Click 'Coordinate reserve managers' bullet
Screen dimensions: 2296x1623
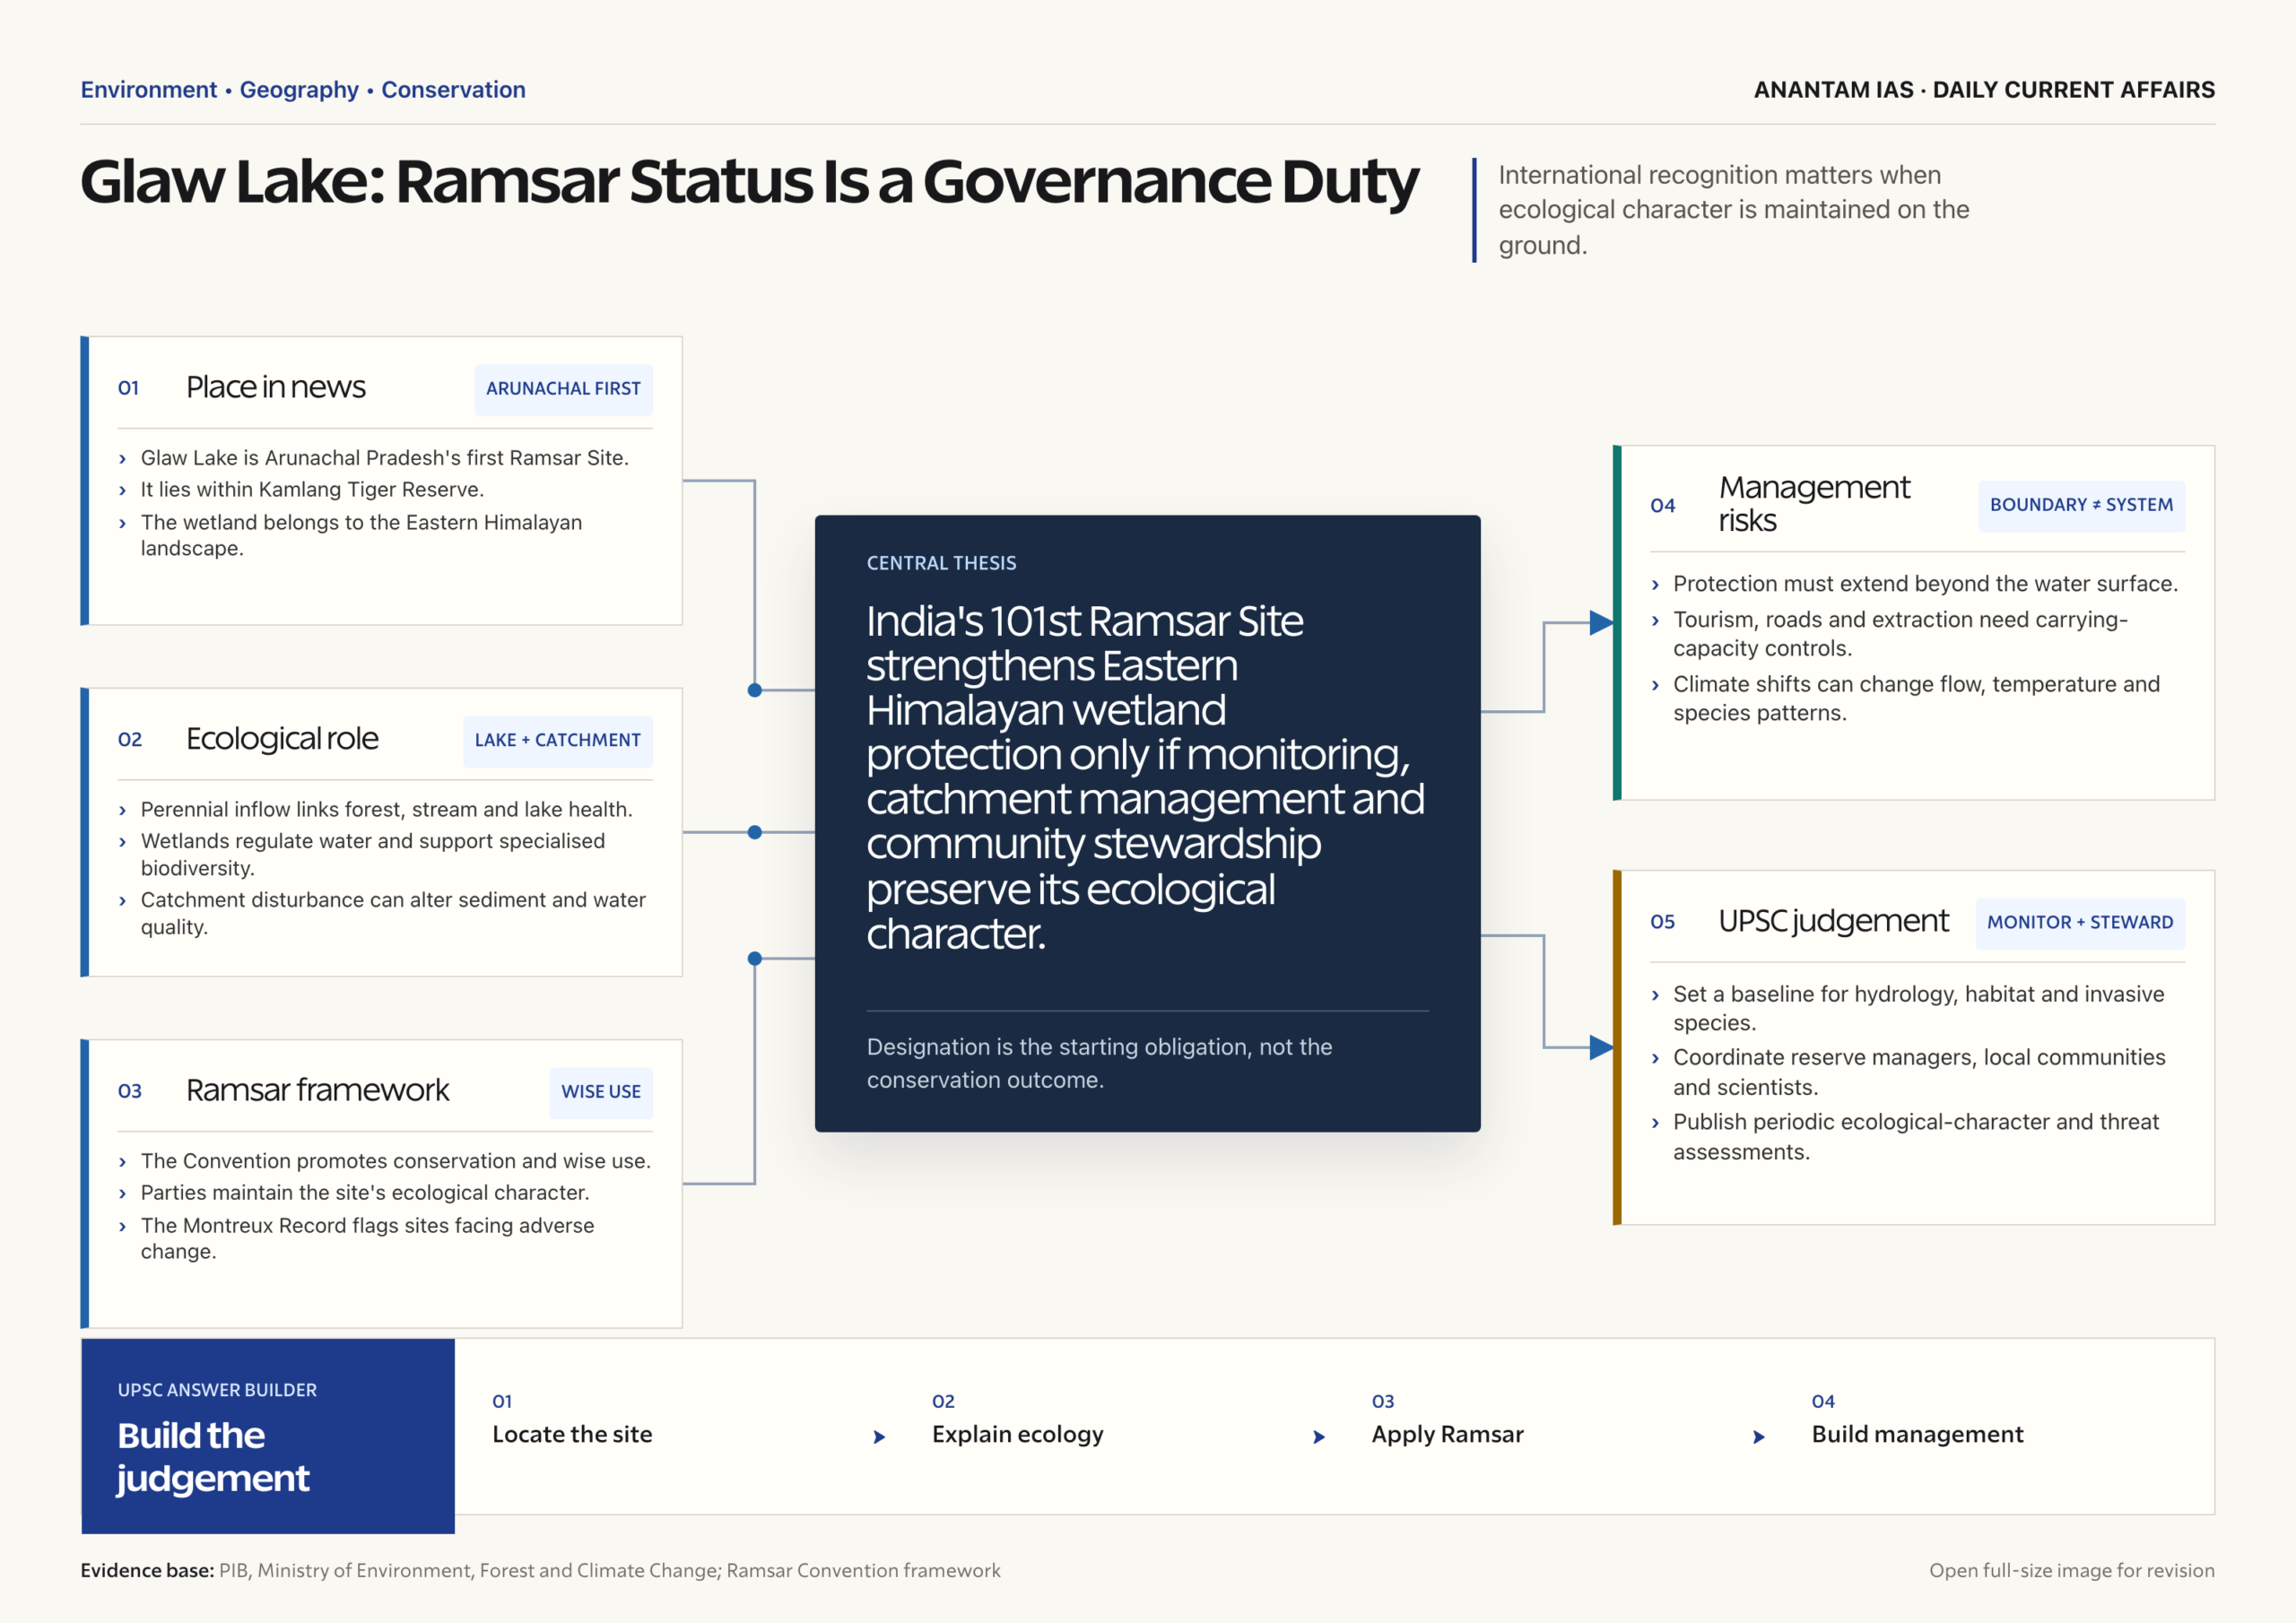(1919, 1072)
